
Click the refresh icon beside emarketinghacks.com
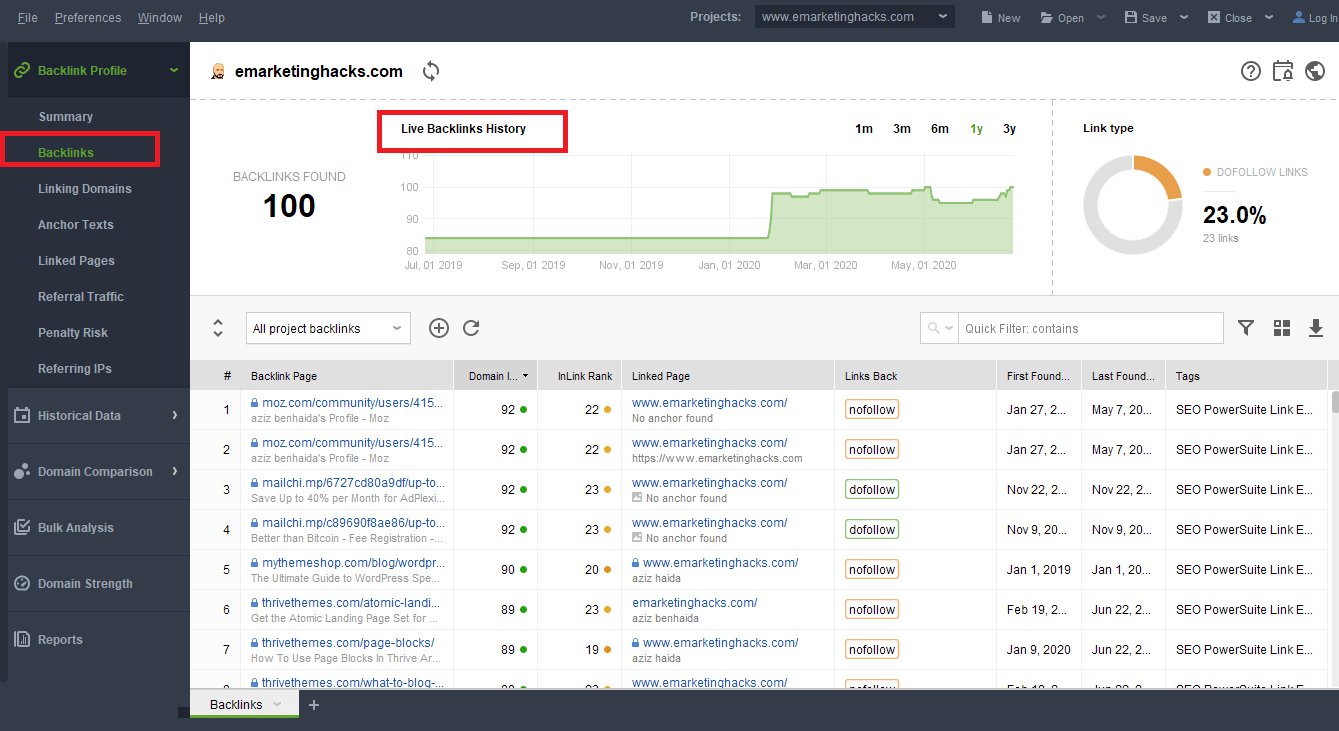[x=431, y=71]
